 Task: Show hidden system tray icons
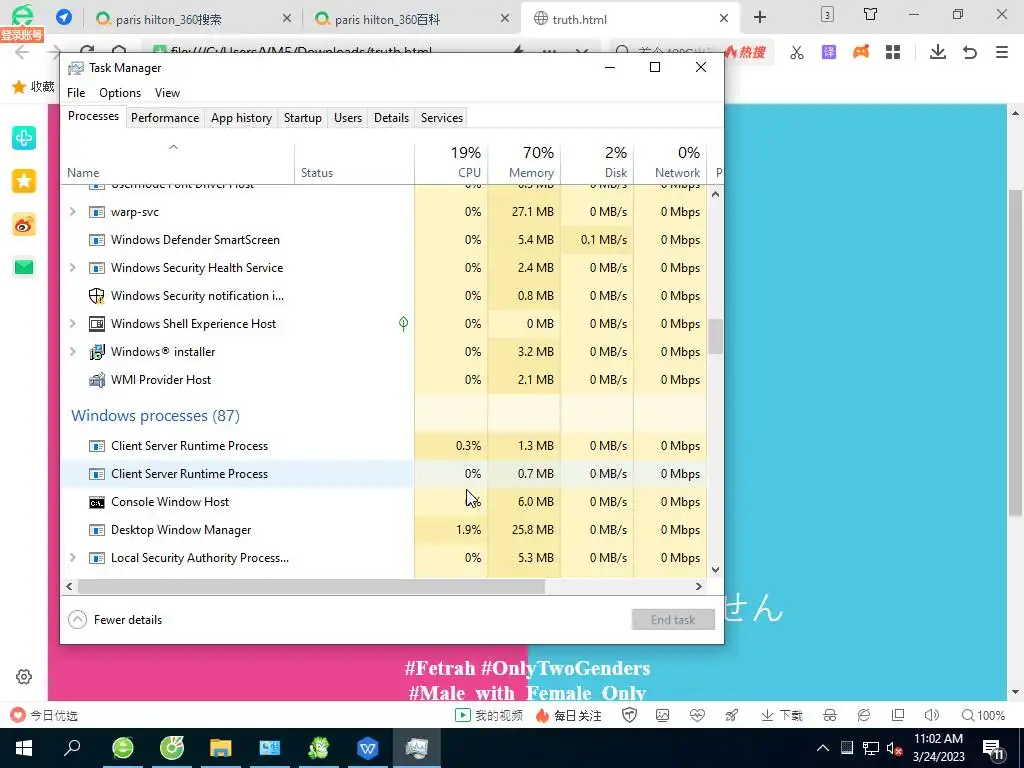coord(823,748)
